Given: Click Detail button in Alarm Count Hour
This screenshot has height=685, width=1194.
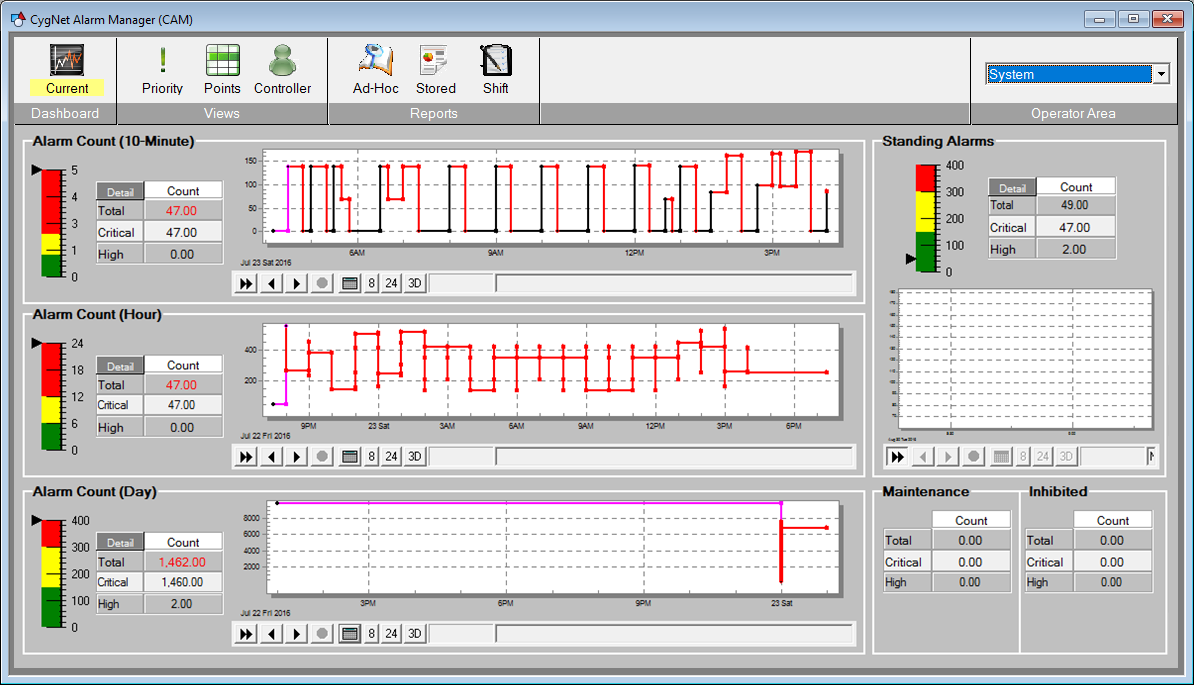Looking at the screenshot, I should [x=120, y=366].
